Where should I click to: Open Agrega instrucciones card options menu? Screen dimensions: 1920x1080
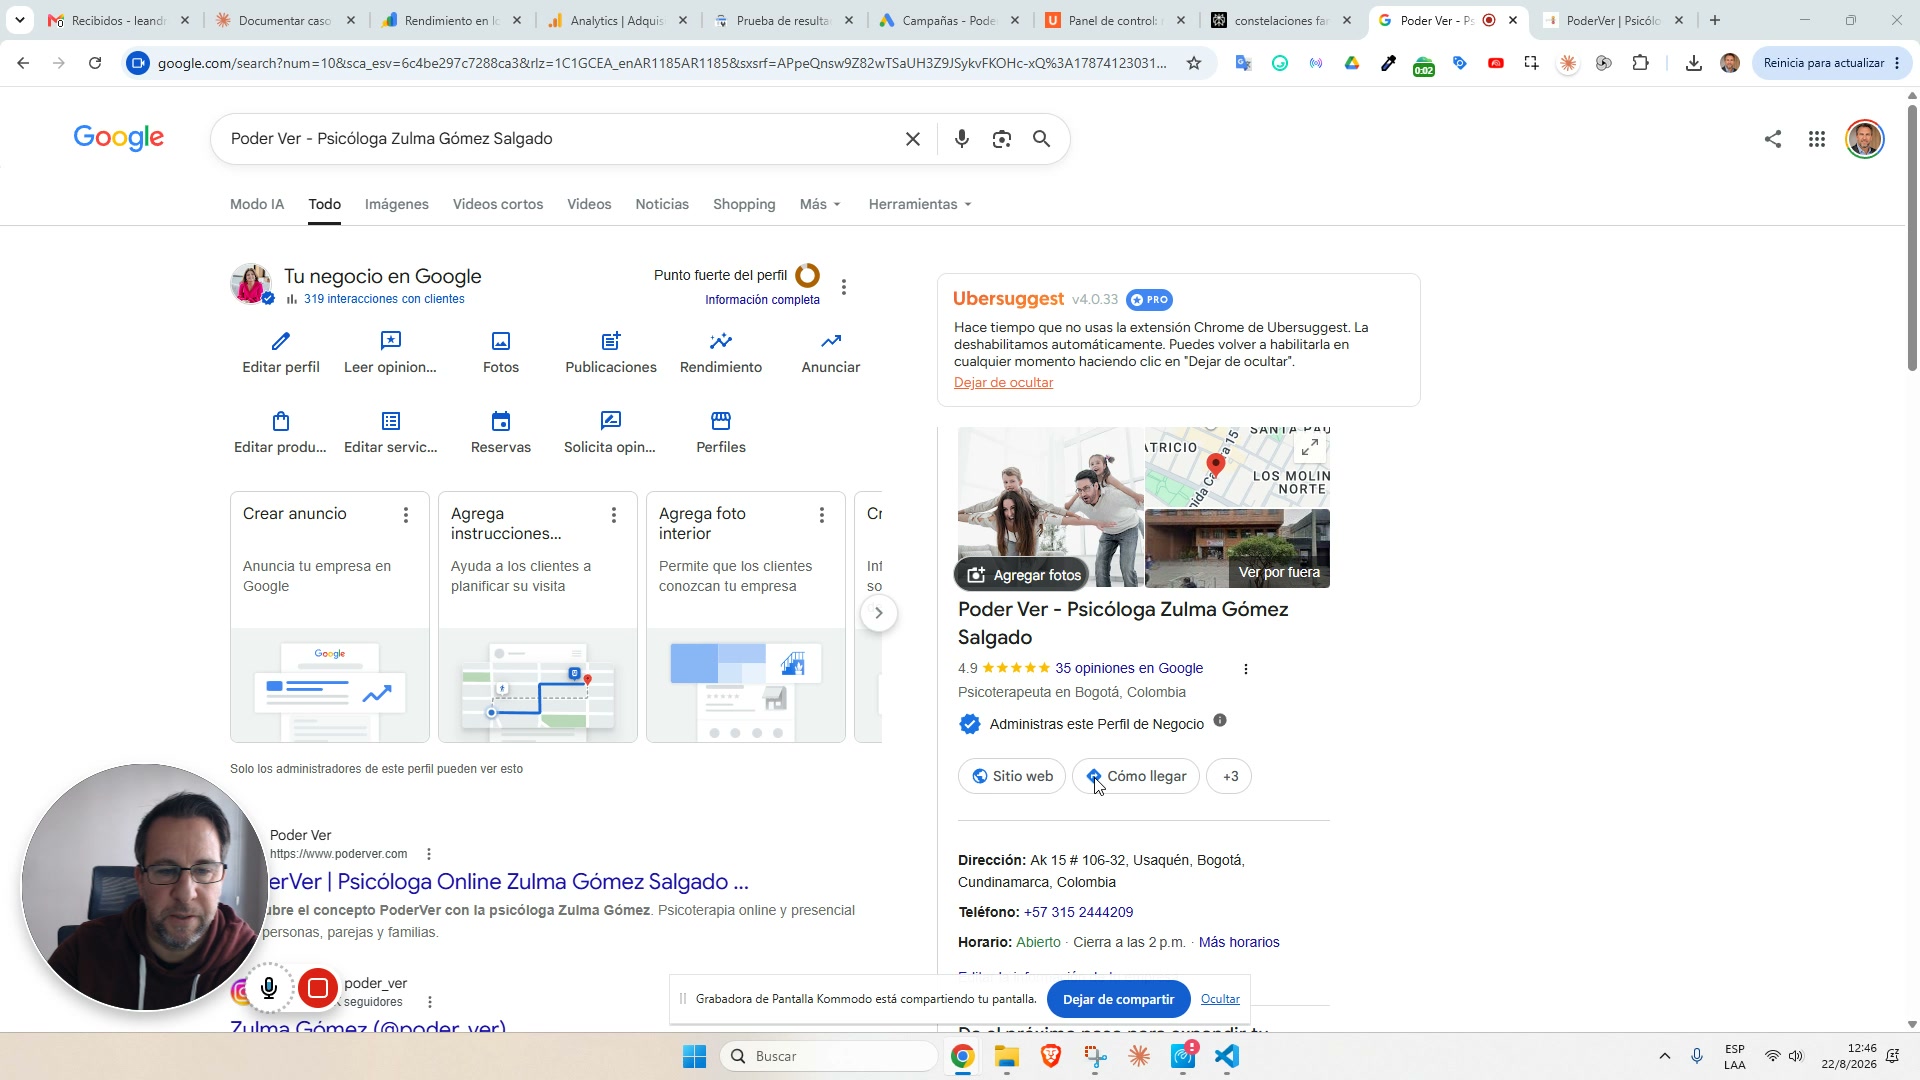614,515
